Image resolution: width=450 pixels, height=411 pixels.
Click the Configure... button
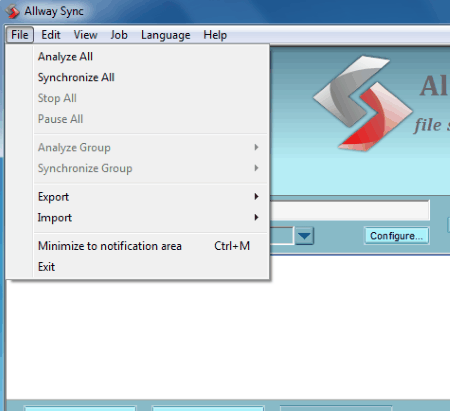396,236
